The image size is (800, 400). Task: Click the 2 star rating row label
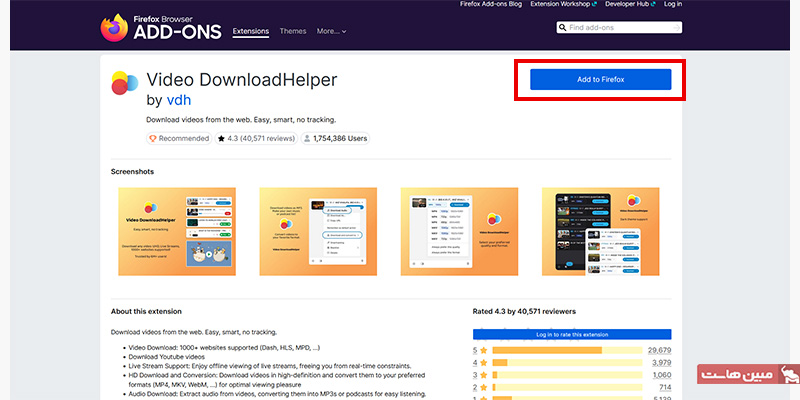pyautogui.click(x=480, y=387)
